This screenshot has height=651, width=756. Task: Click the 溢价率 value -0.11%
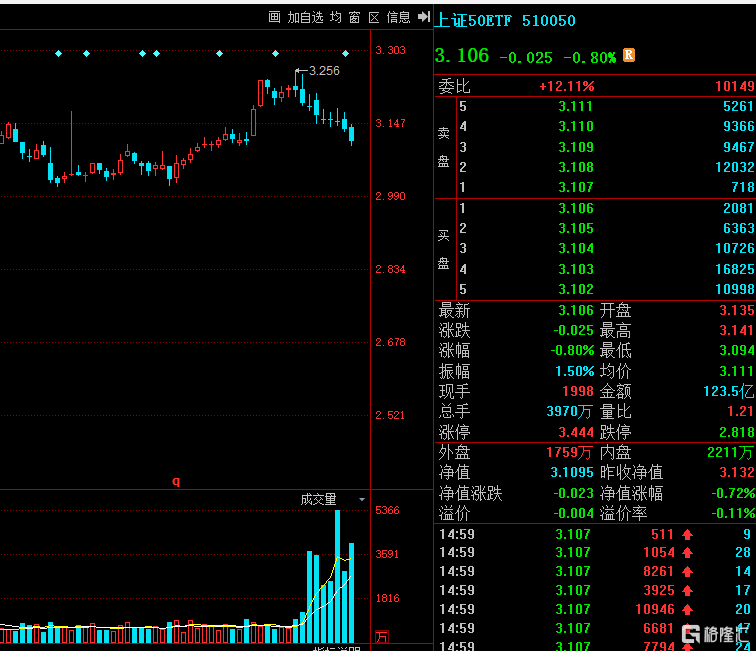tap(733, 514)
